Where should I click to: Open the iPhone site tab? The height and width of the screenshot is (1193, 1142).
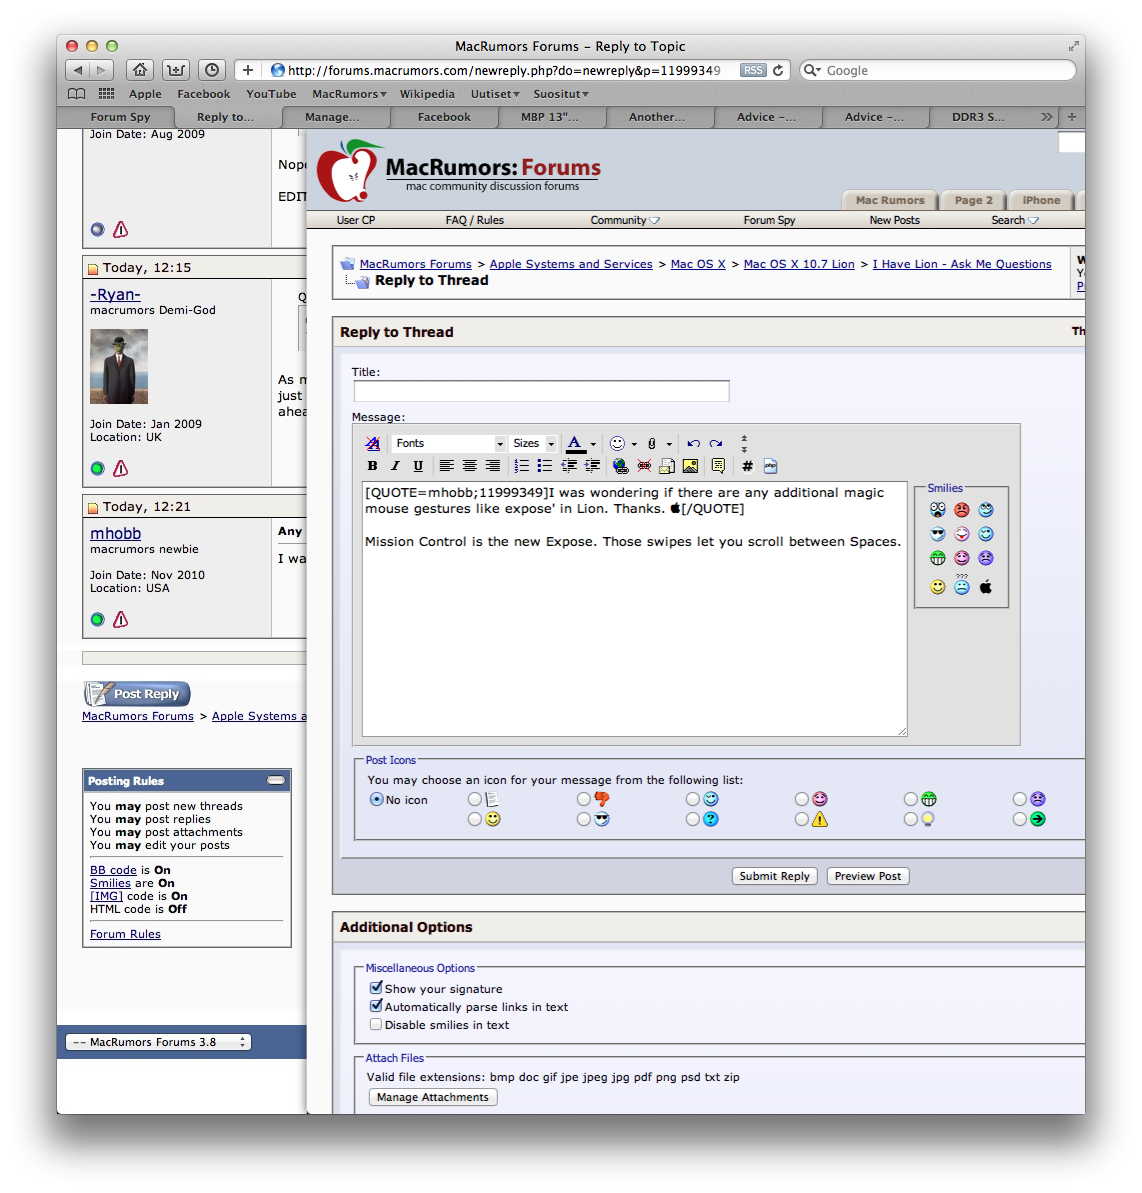(1041, 200)
